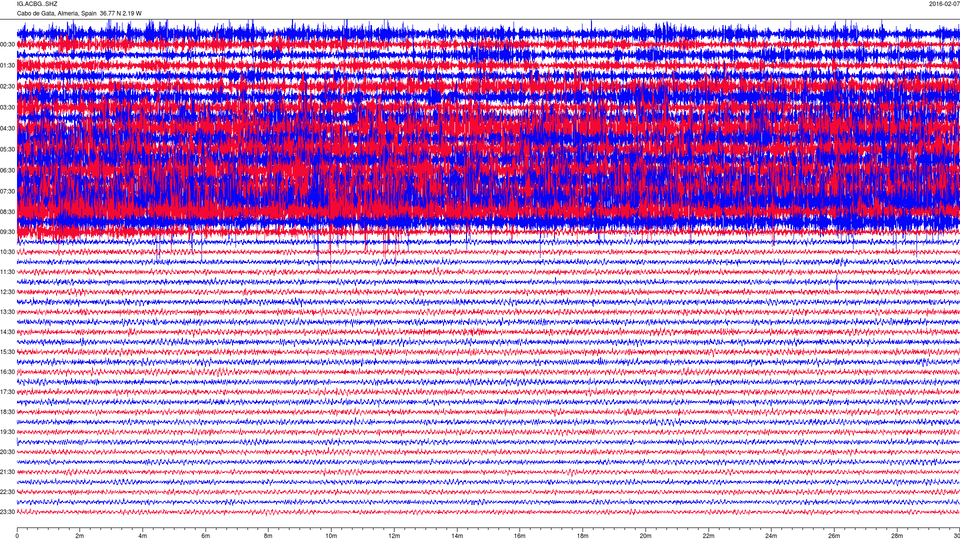The height and width of the screenshot is (540, 960).
Task: Click the 2016-02-07 date label
Action: 944,4
